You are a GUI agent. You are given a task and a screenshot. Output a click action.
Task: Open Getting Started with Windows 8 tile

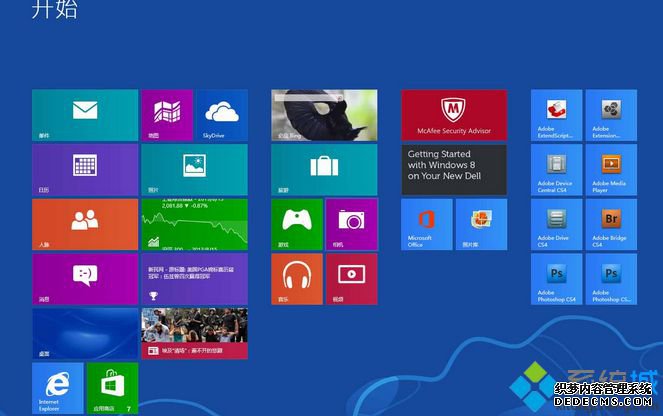click(454, 170)
